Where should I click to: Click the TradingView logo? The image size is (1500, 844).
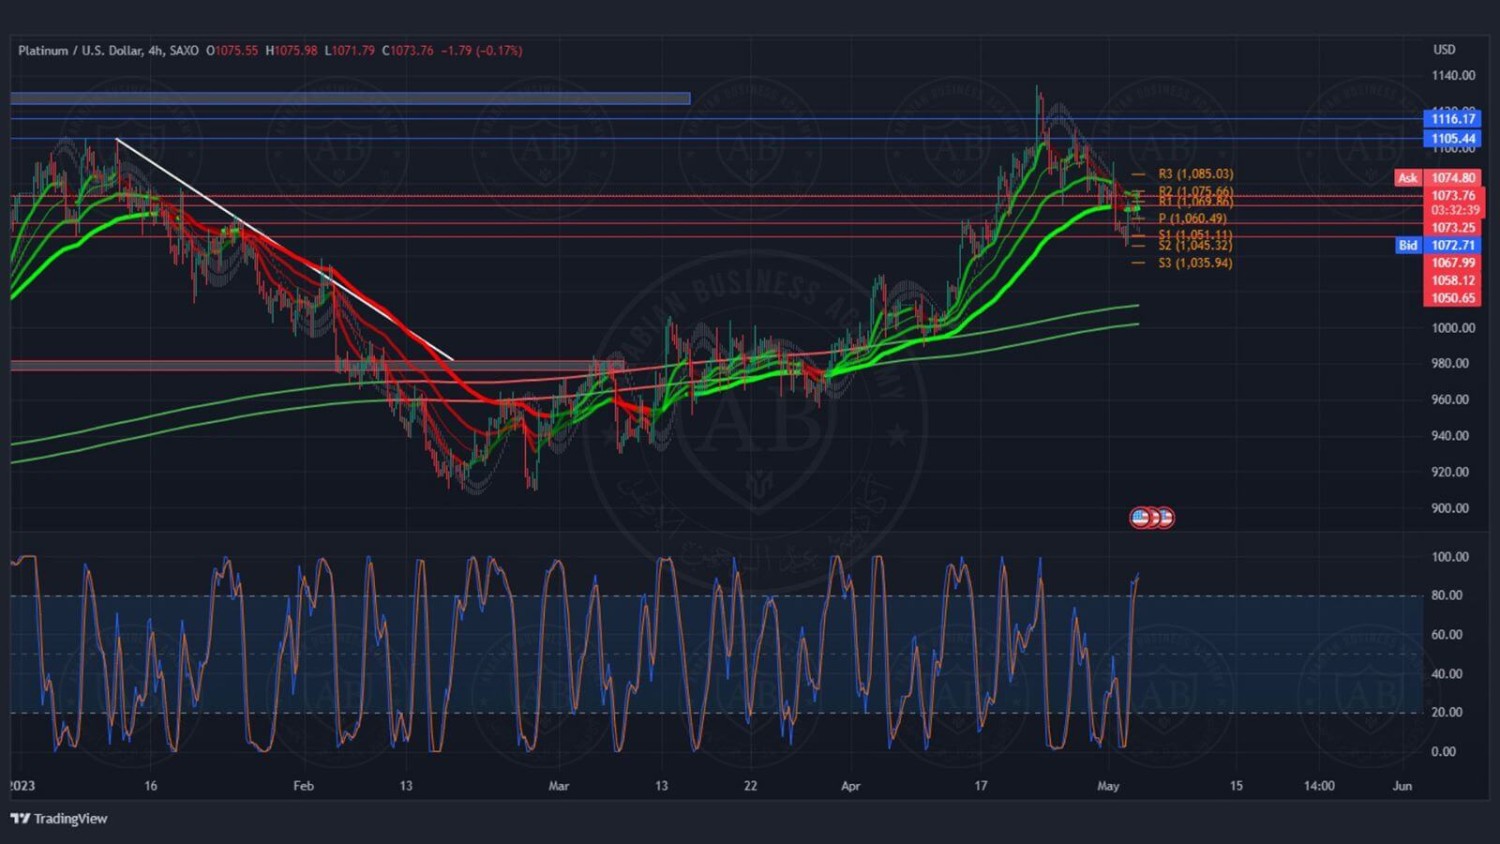coord(59,818)
